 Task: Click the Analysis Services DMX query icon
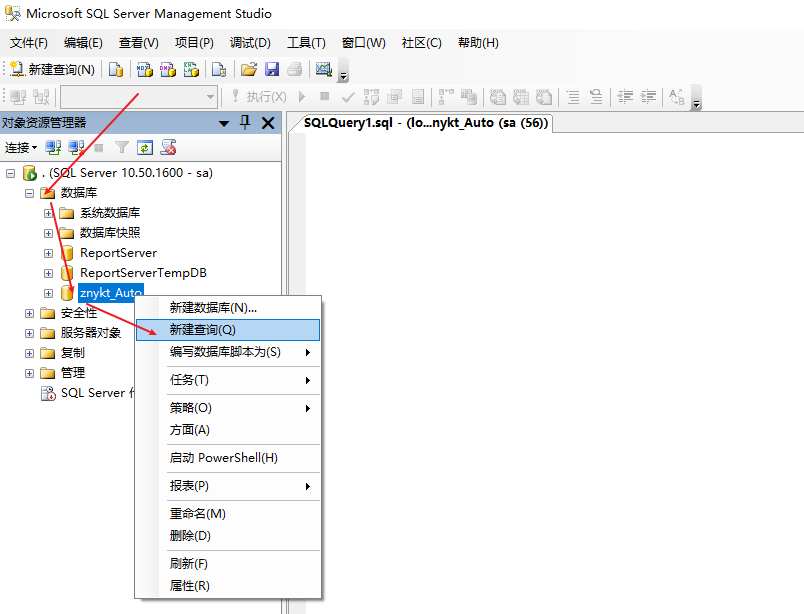[x=168, y=69]
